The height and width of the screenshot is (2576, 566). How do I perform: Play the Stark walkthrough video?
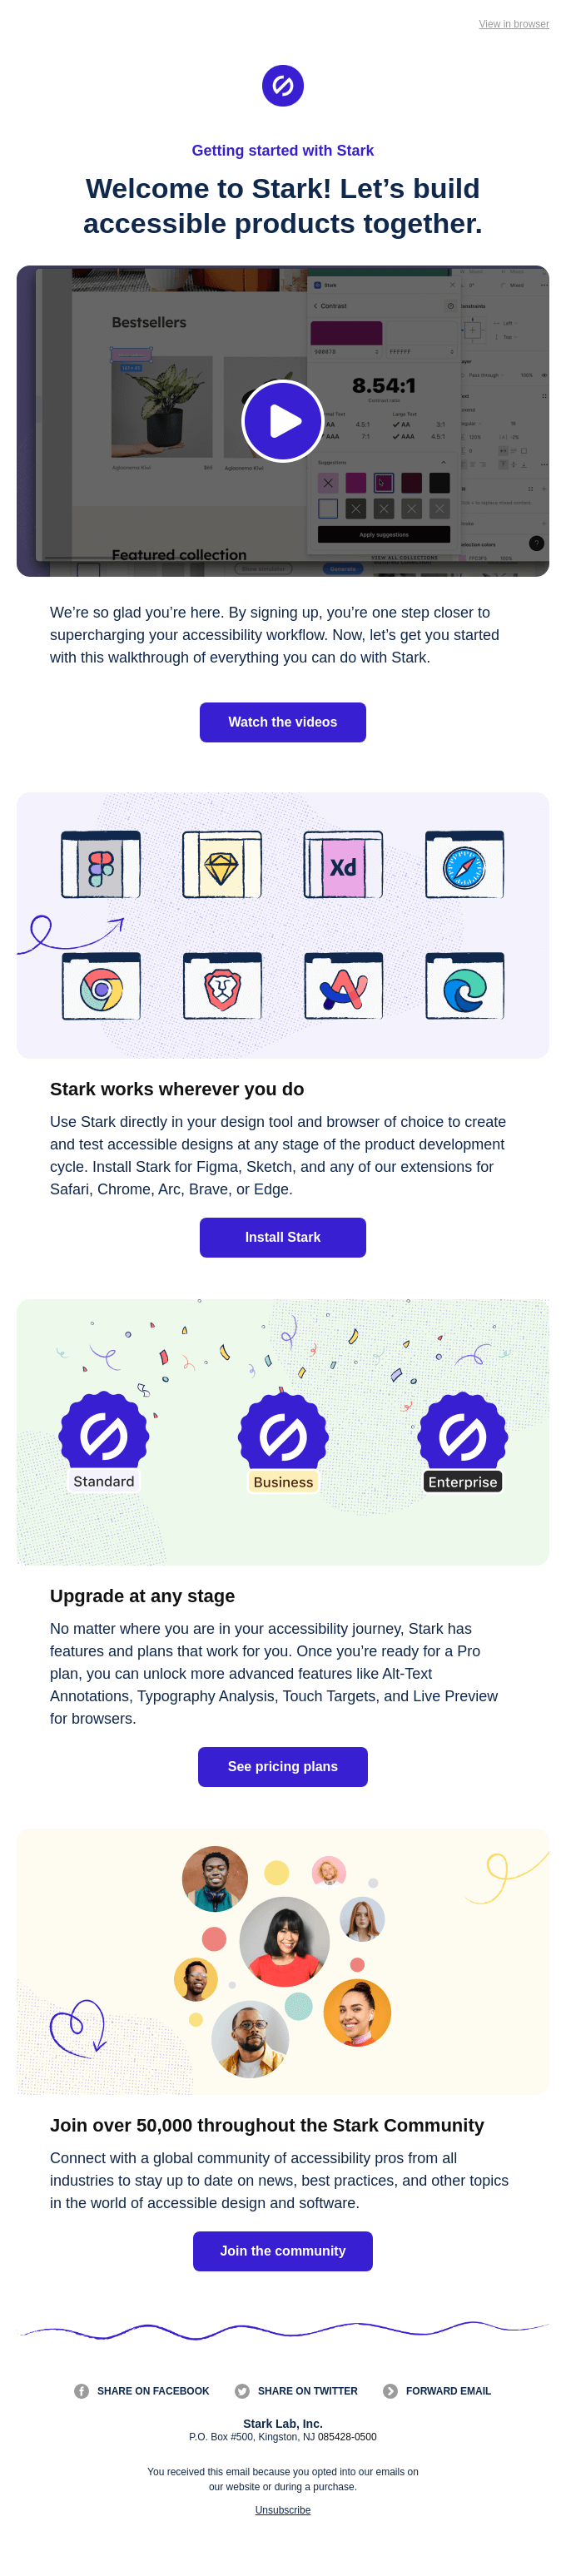click(282, 421)
